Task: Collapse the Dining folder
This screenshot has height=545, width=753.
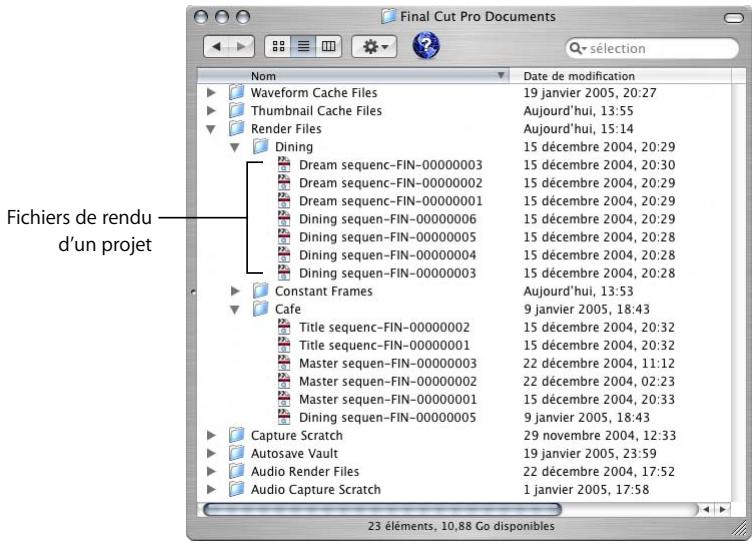Action: (235, 147)
